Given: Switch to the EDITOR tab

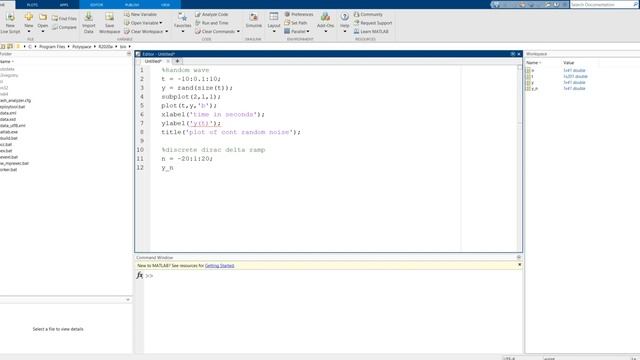Looking at the screenshot, I should (96, 4).
